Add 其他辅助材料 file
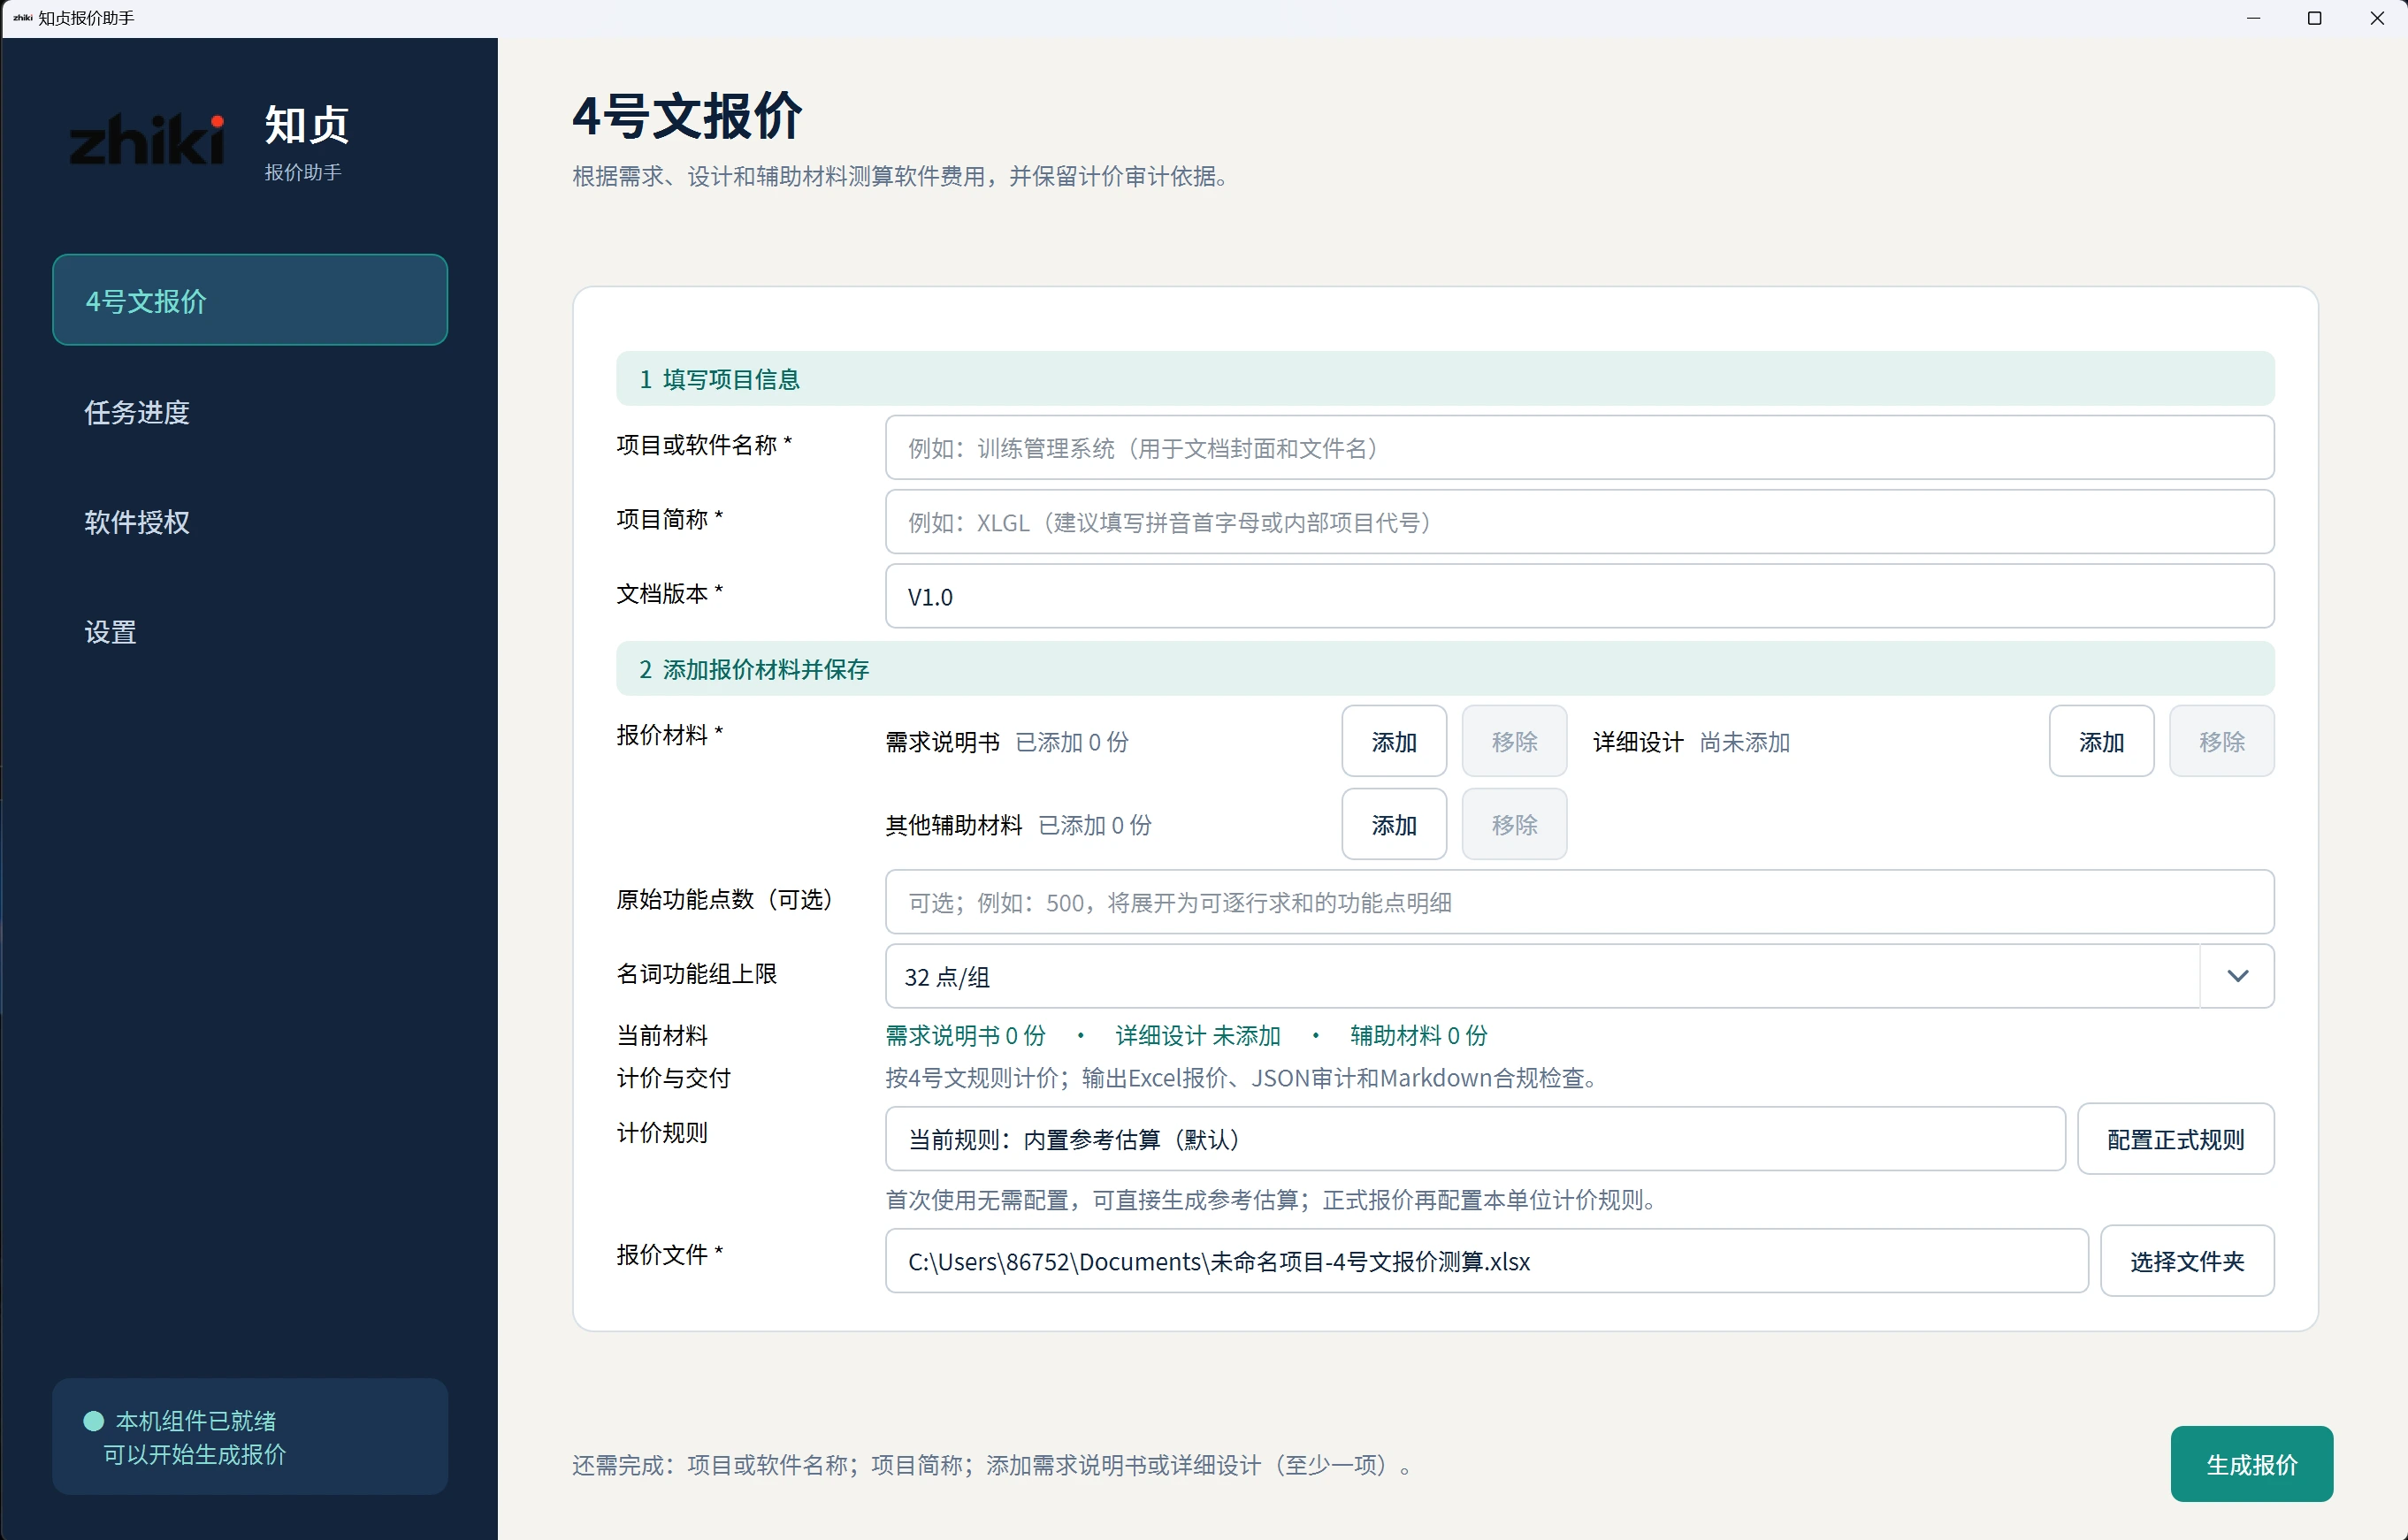This screenshot has height=1540, width=2408. (1394, 824)
